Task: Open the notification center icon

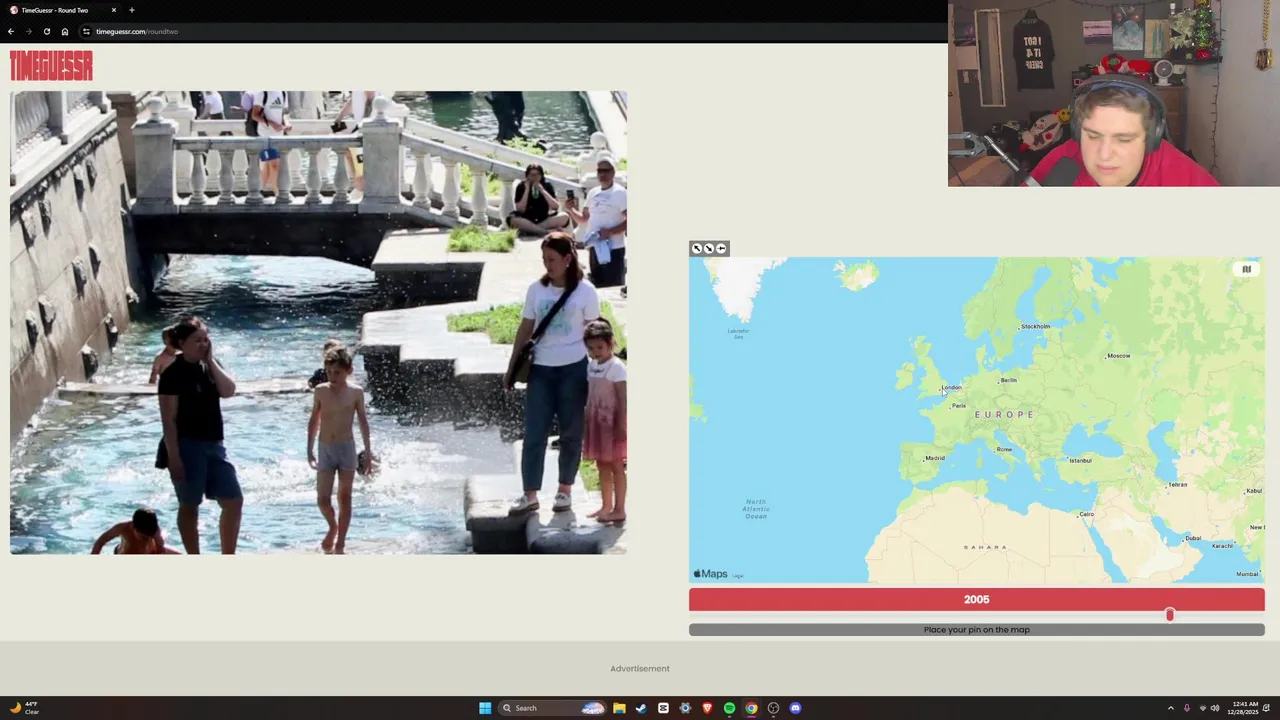Action: point(1266,708)
